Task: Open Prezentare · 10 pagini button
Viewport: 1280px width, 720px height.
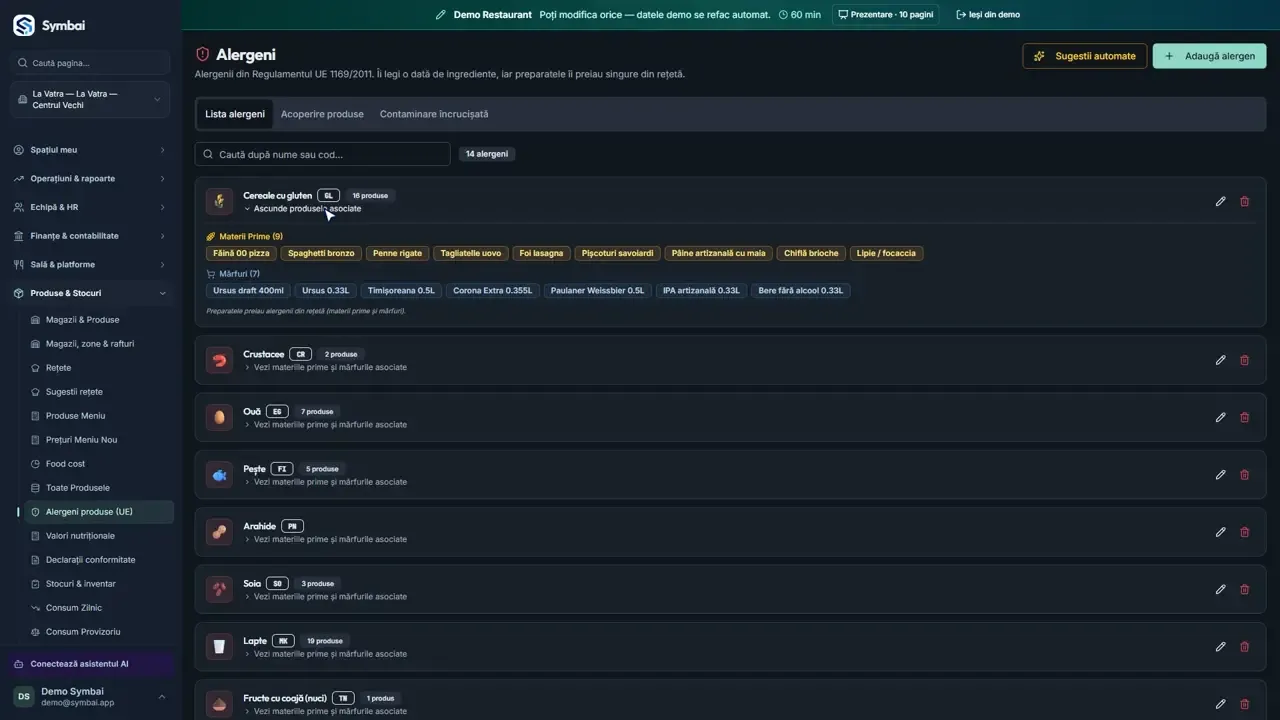Action: [886, 15]
